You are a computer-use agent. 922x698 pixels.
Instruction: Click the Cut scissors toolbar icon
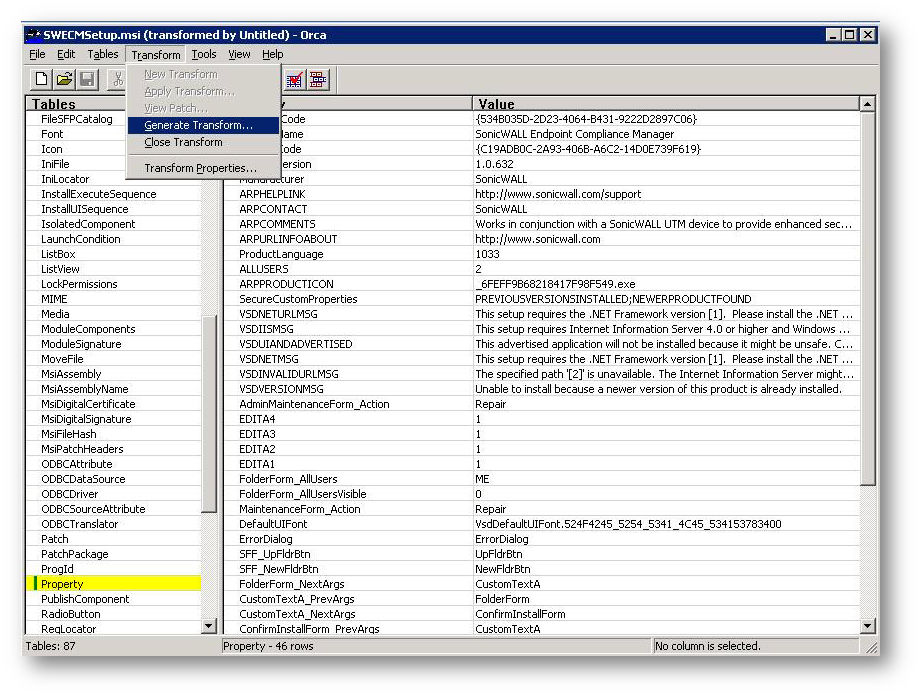[117, 80]
